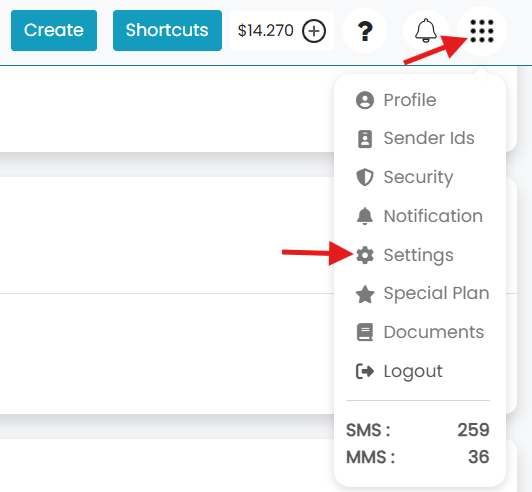This screenshot has height=492, width=532.
Task: Click the notification bell icon in header
Action: click(x=426, y=31)
